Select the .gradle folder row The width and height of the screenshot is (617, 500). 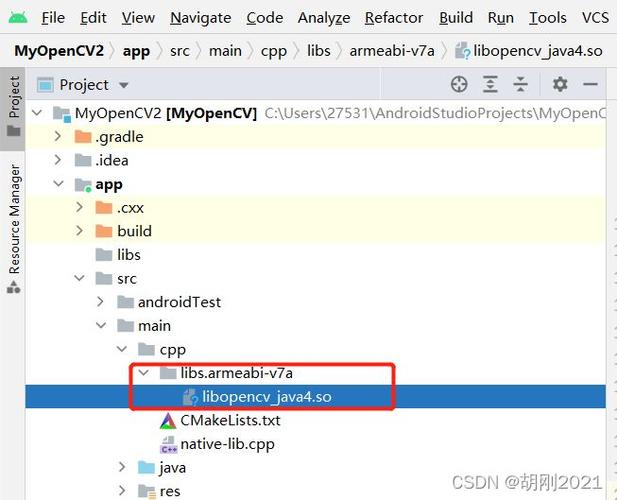coord(316,137)
